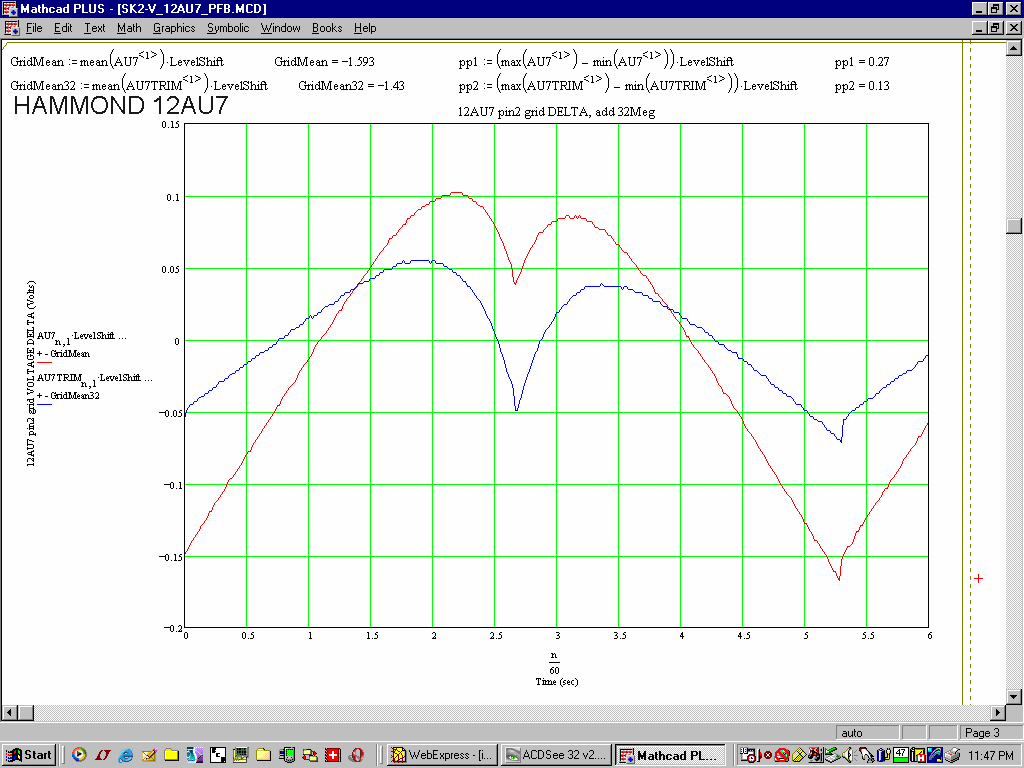This screenshot has height=768, width=1024.
Task: Click the vertical scrollbar thumb
Action: (1014, 224)
